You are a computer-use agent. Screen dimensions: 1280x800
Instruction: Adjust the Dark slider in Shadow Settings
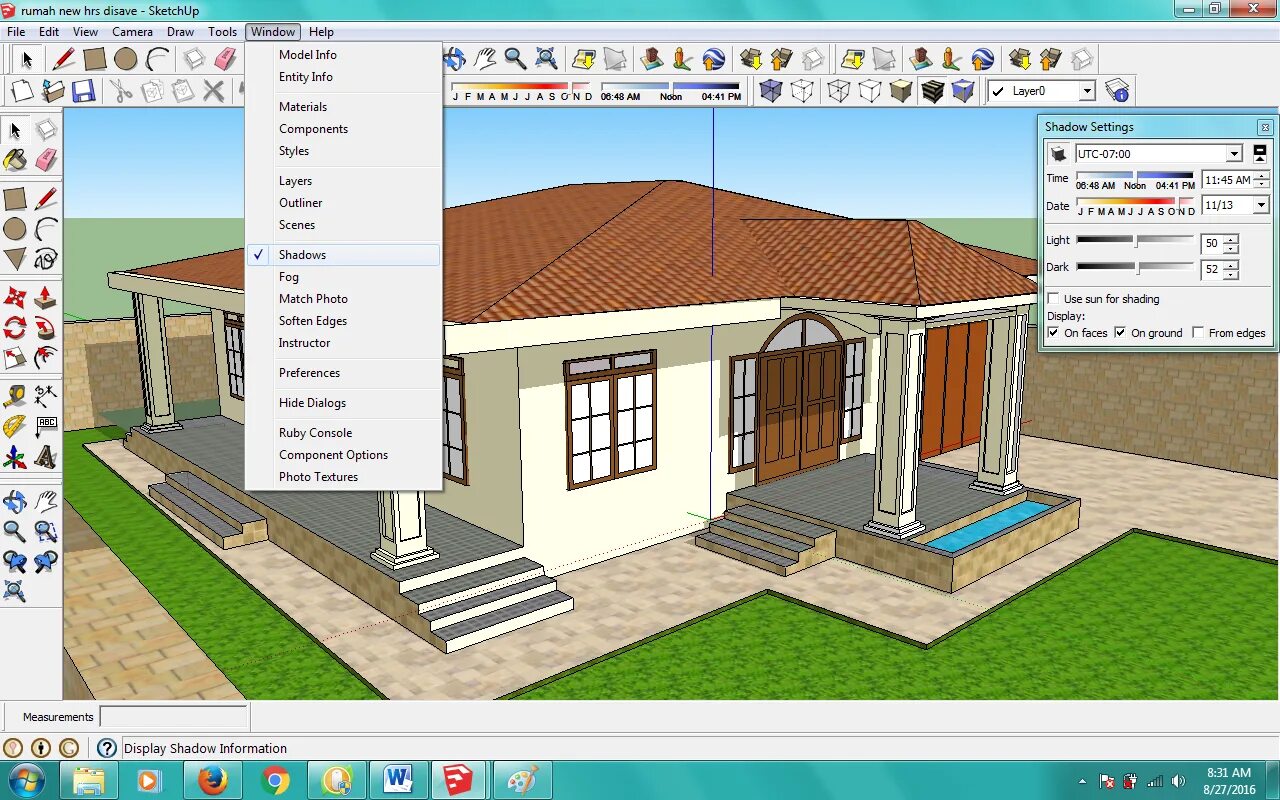1135,268
